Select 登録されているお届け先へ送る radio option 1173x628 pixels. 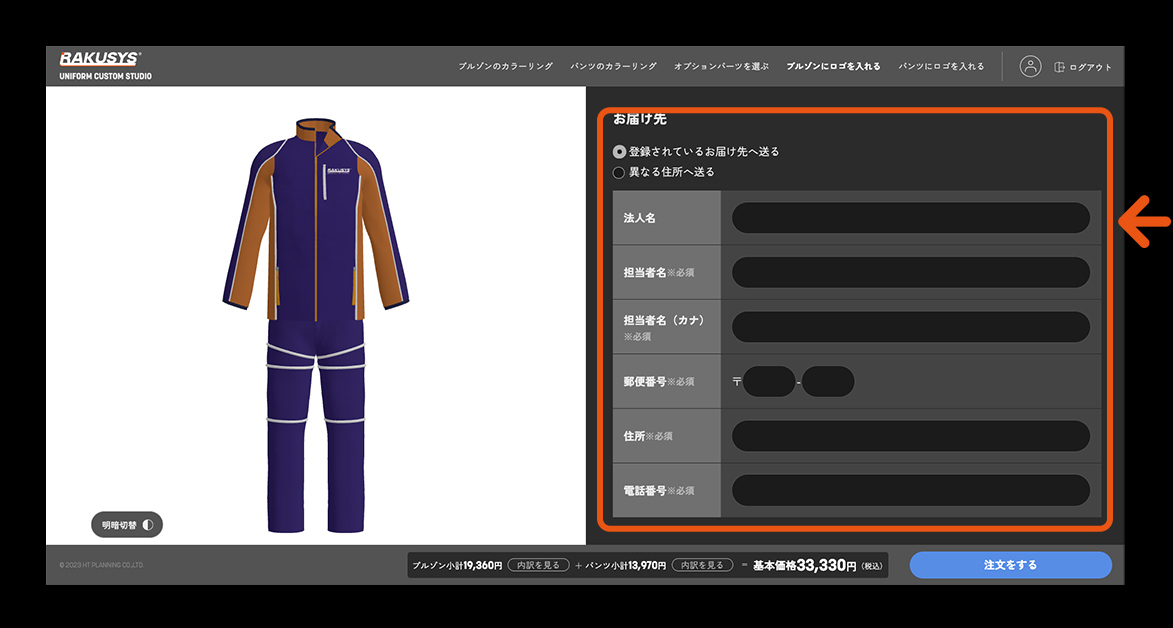[x=620, y=152]
